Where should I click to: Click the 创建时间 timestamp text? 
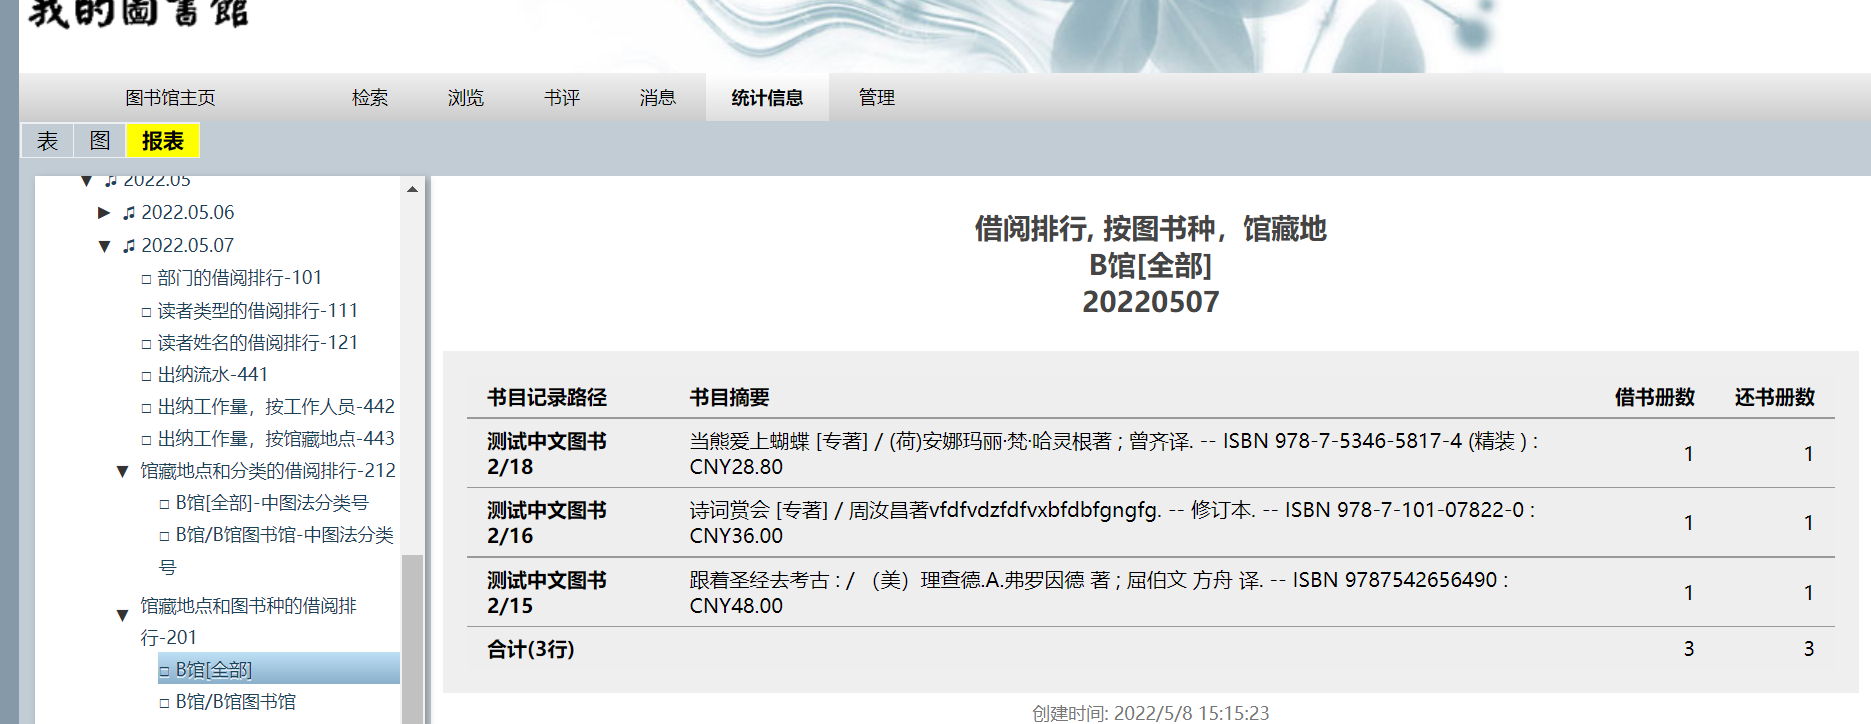(x=1150, y=713)
